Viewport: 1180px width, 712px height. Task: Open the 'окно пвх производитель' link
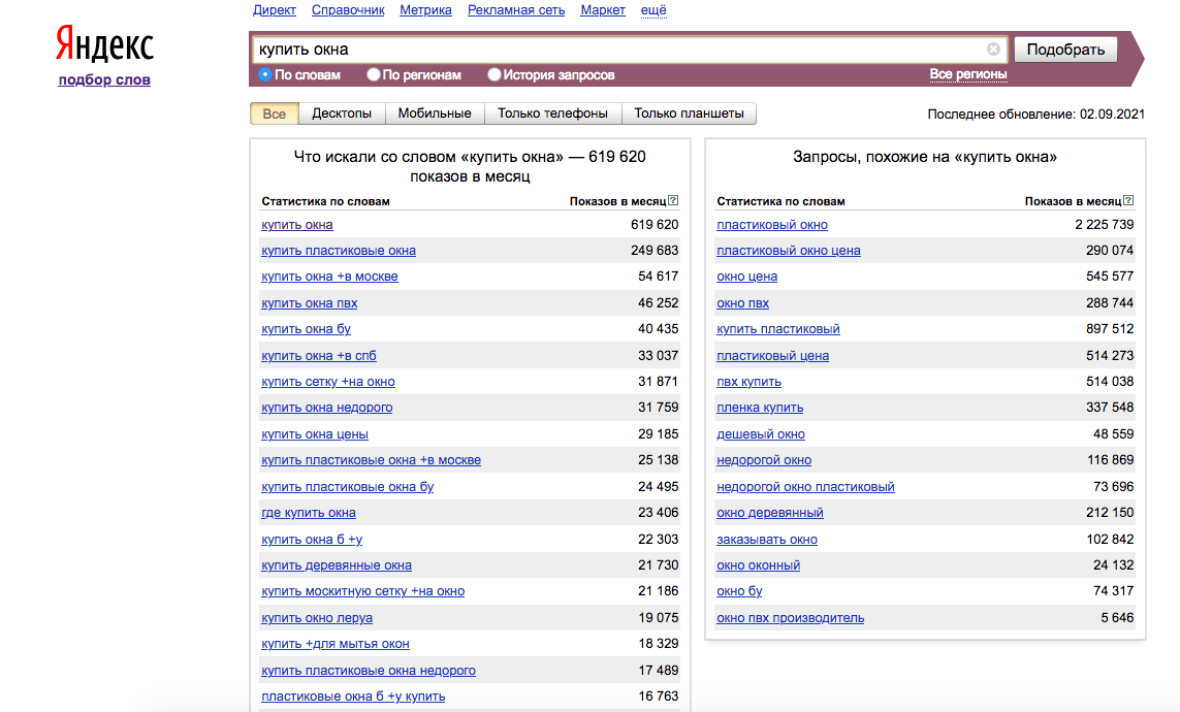[790, 618]
